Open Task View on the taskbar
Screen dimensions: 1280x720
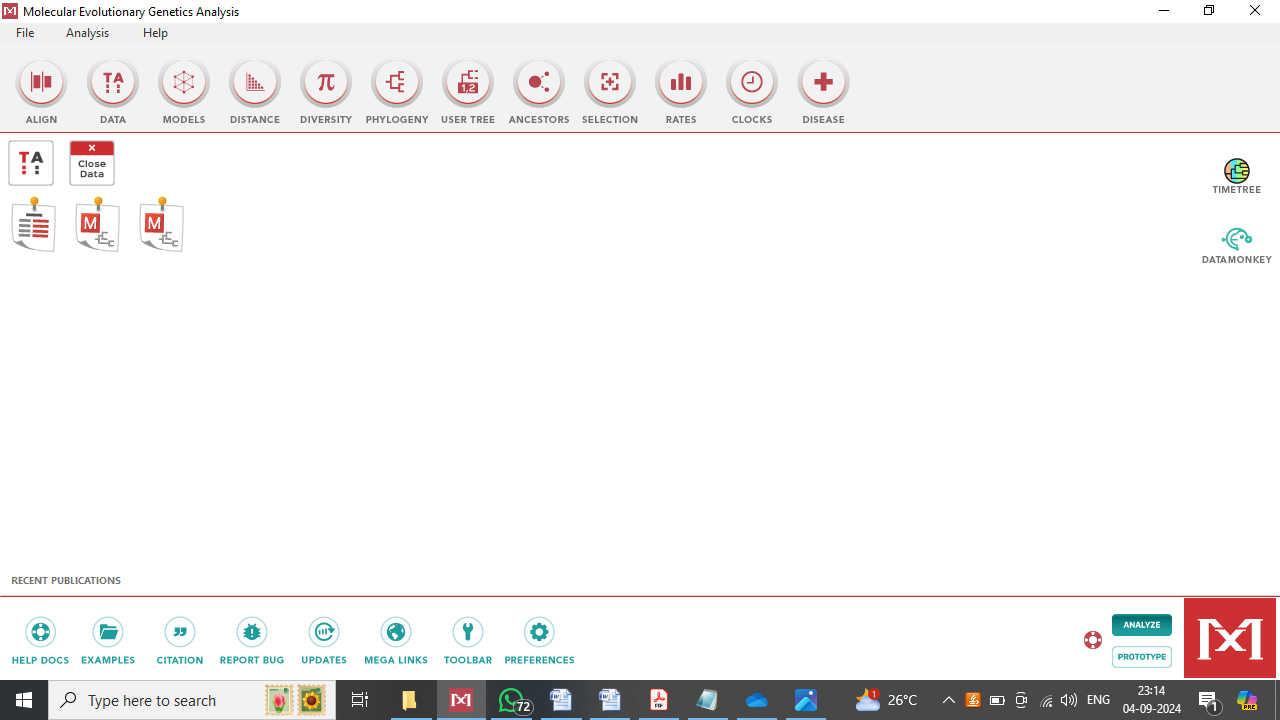pos(360,700)
